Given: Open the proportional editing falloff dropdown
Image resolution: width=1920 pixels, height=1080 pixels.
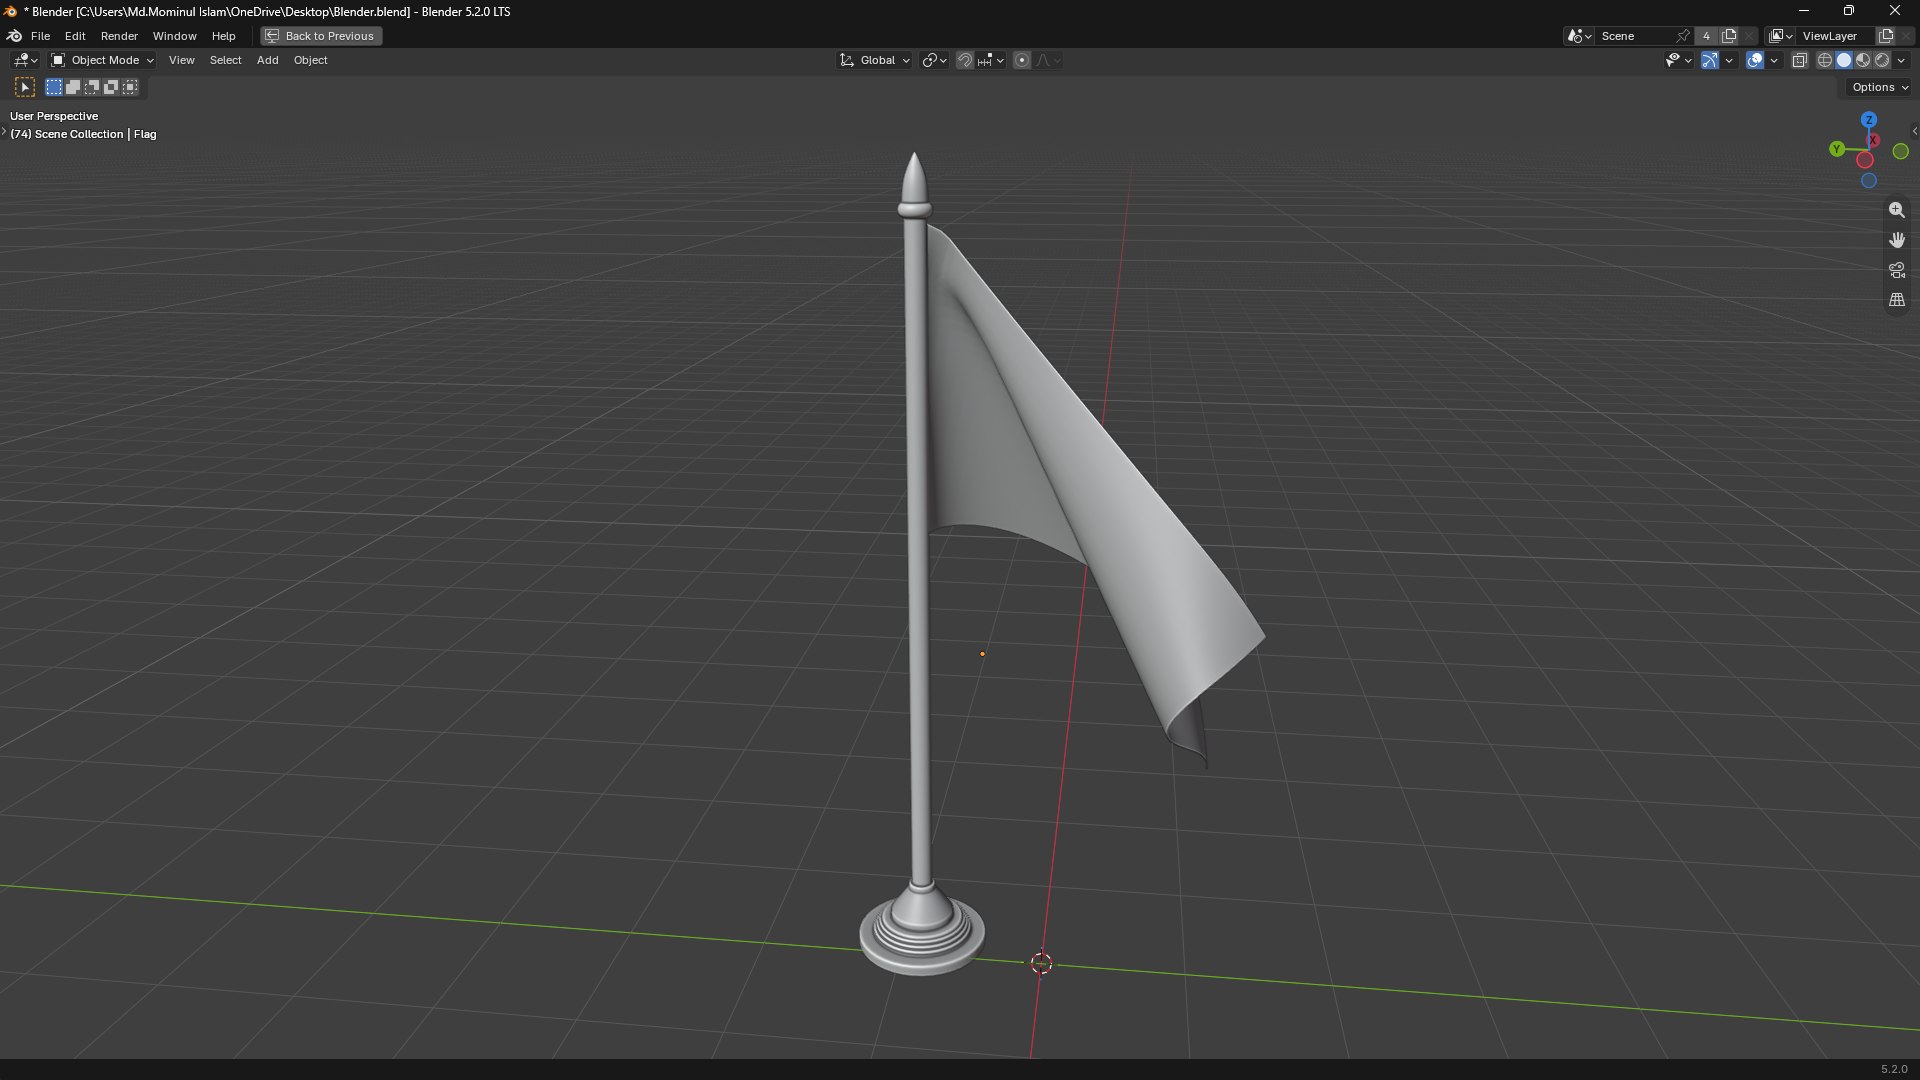Looking at the screenshot, I should pos(1048,60).
